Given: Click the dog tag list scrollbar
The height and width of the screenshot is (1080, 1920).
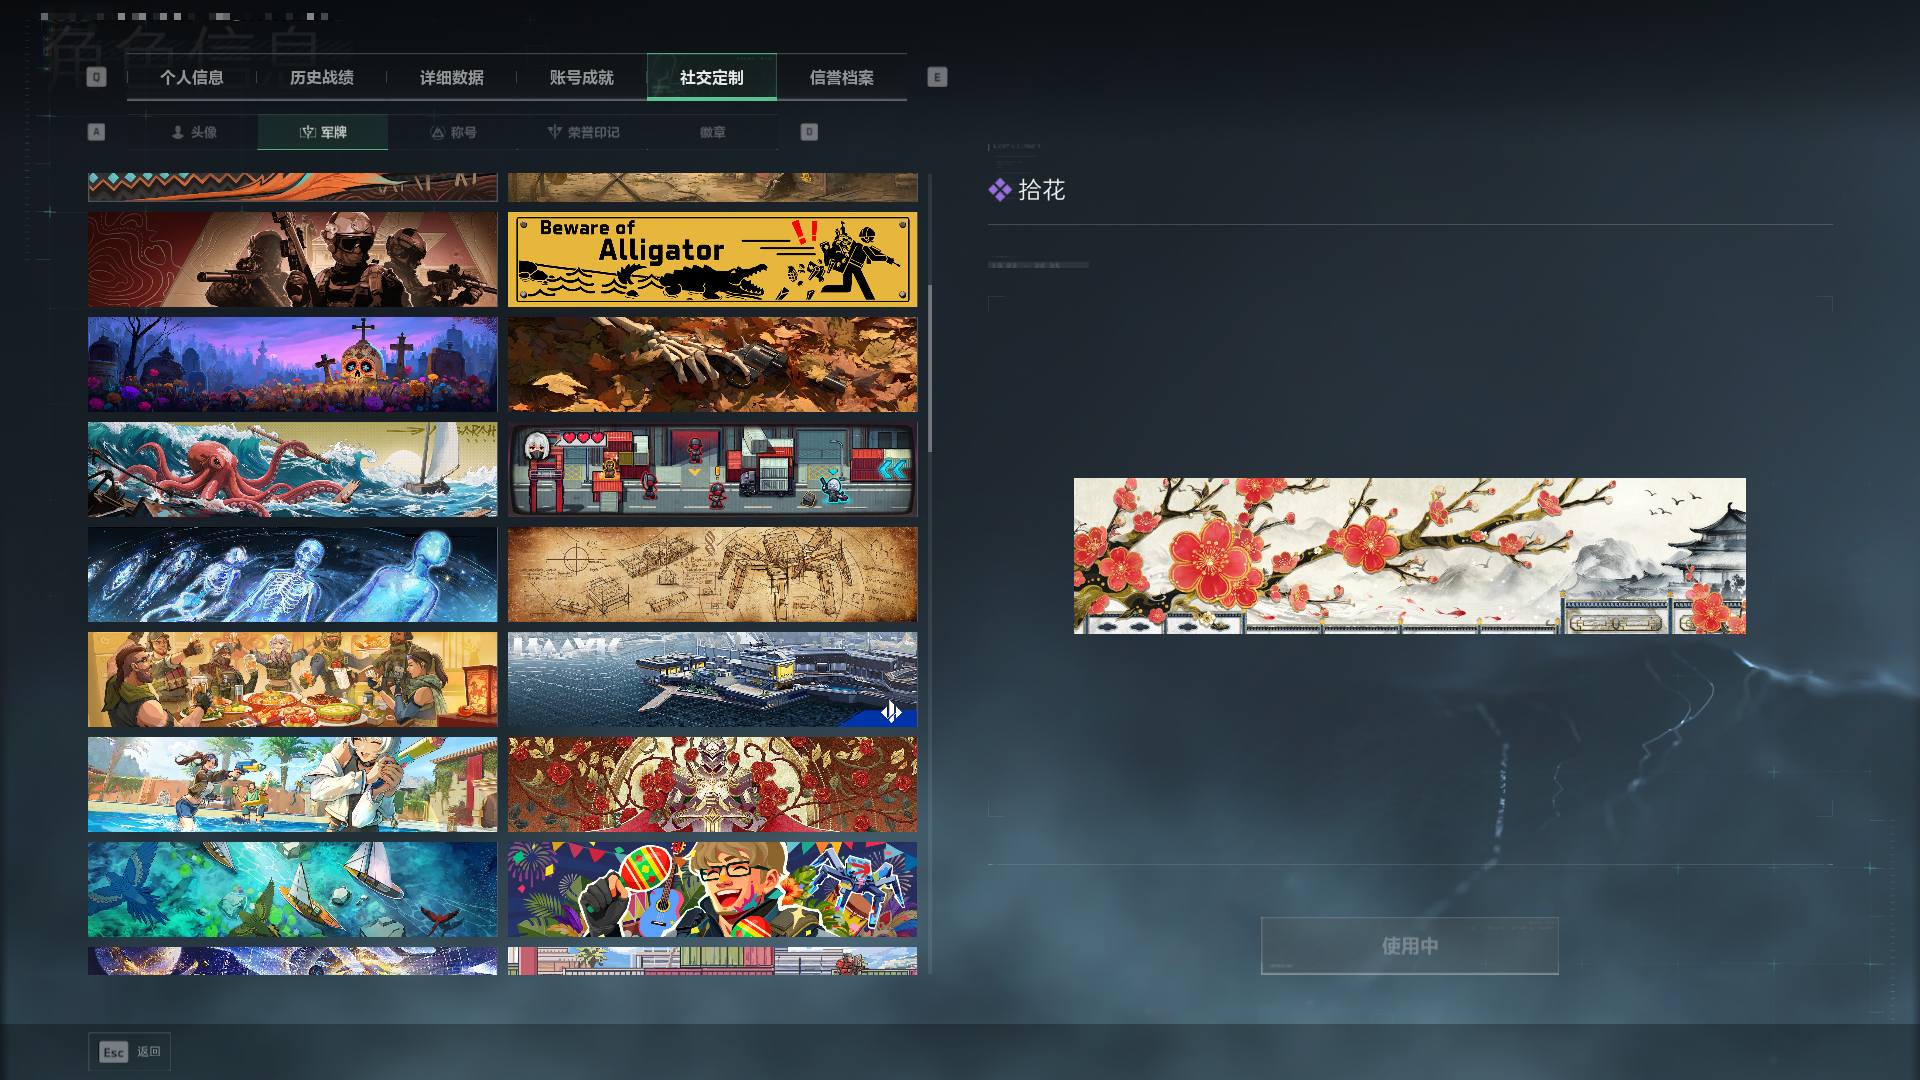Looking at the screenshot, I should 930,368.
